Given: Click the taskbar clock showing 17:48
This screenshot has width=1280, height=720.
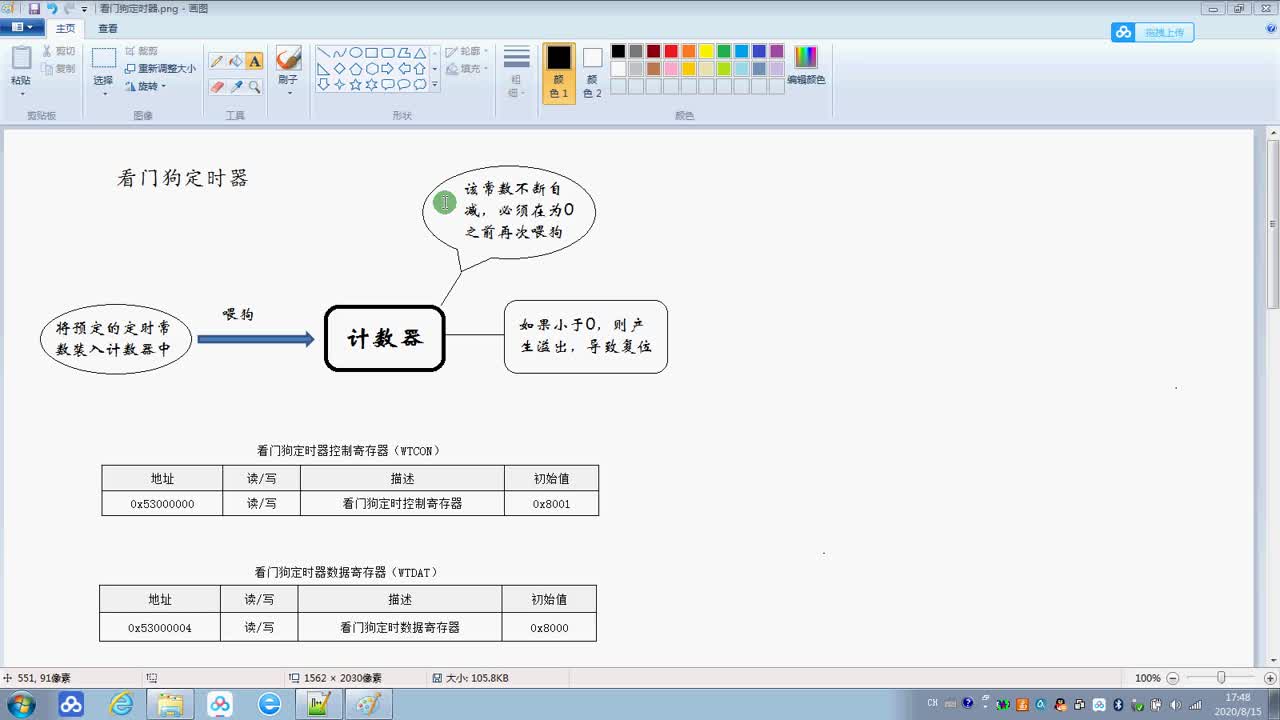Looking at the screenshot, I should pos(1238,704).
